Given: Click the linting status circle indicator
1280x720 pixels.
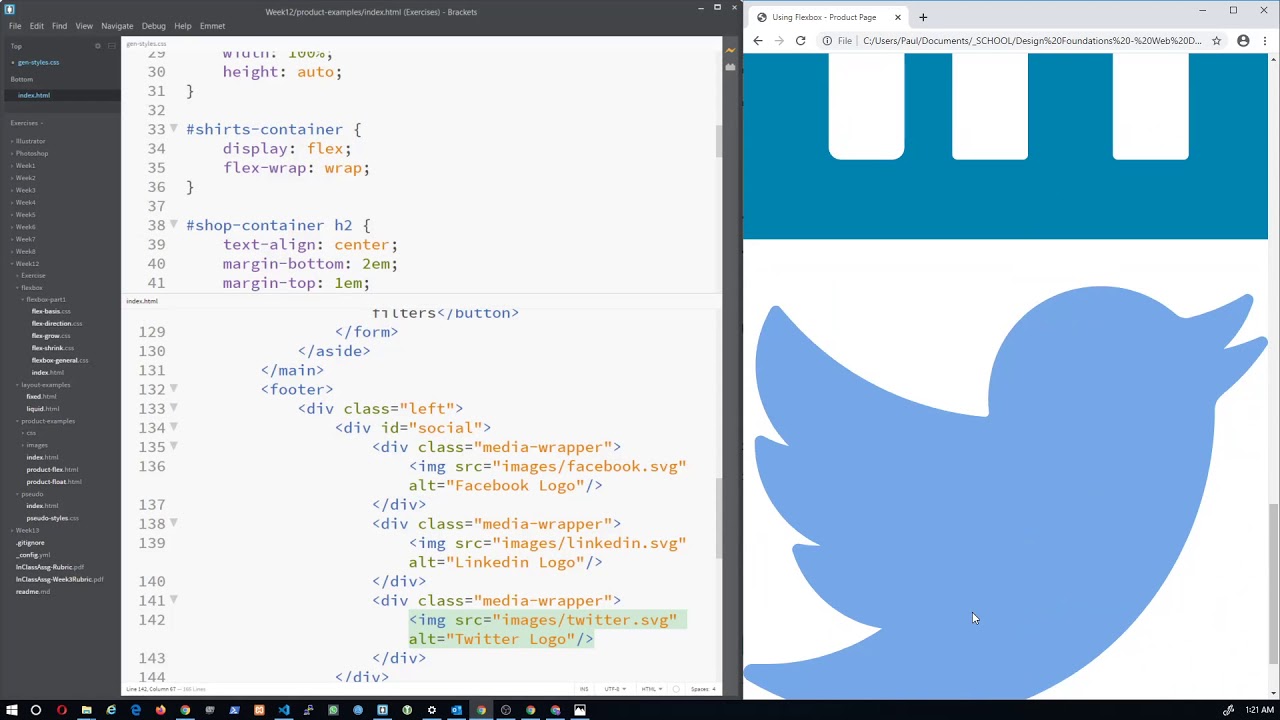Looking at the screenshot, I should click(676, 689).
